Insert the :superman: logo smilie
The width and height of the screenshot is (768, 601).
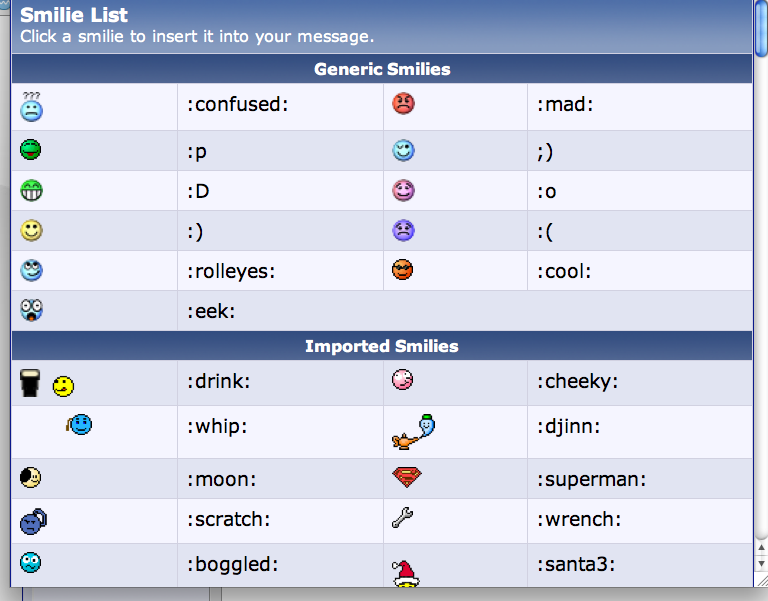coord(407,477)
